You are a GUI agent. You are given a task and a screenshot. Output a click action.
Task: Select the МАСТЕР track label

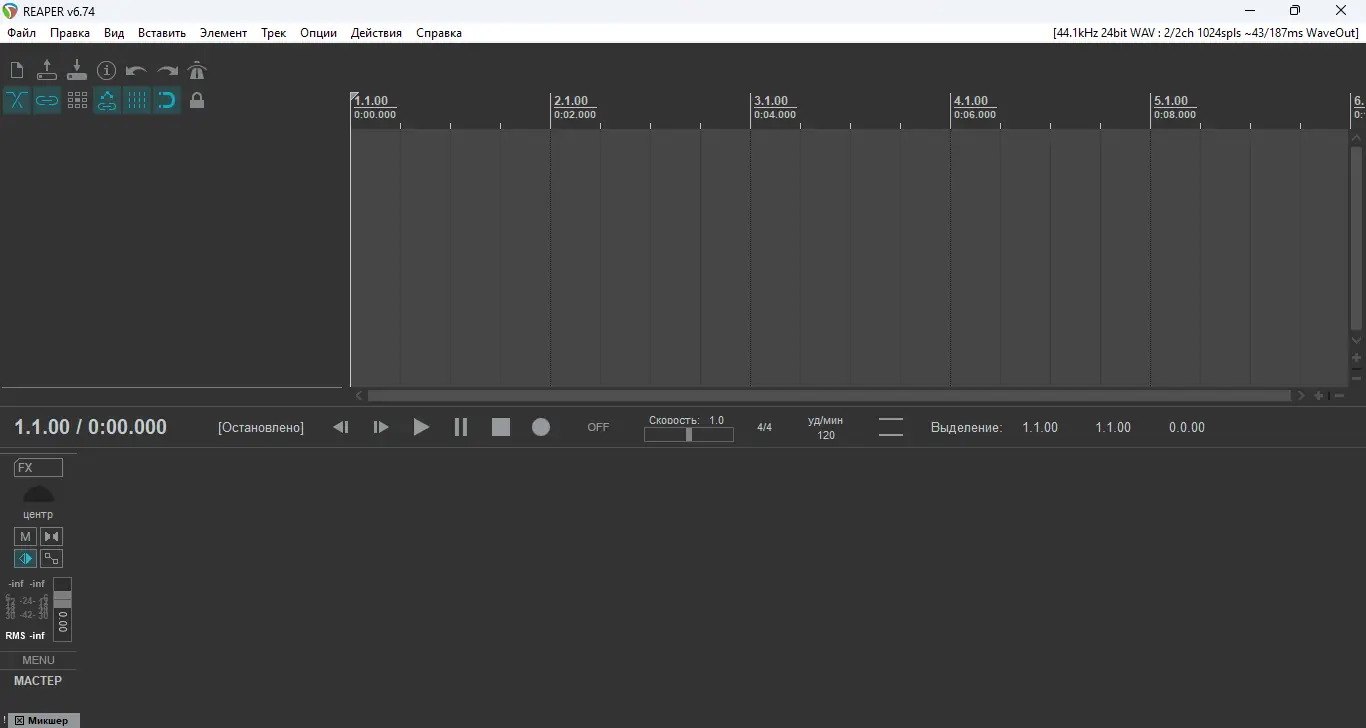[38, 681]
